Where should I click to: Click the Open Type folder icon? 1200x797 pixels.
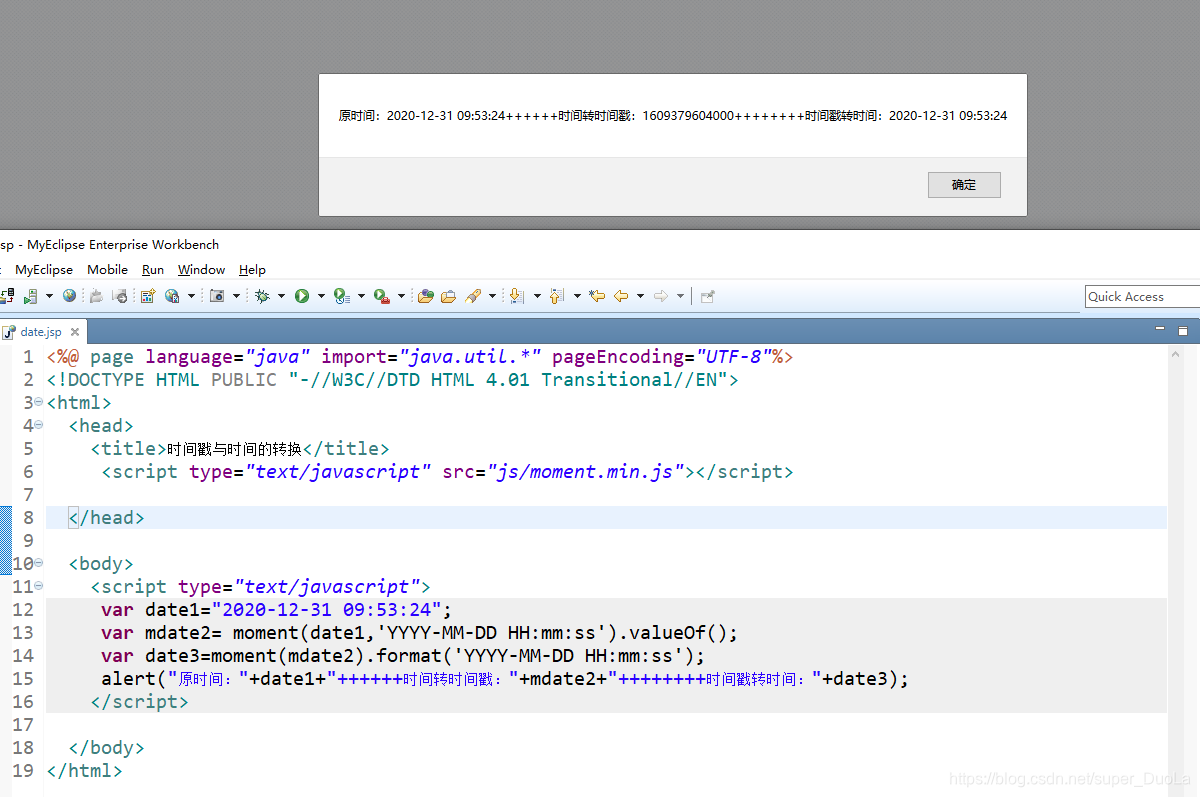tap(425, 296)
